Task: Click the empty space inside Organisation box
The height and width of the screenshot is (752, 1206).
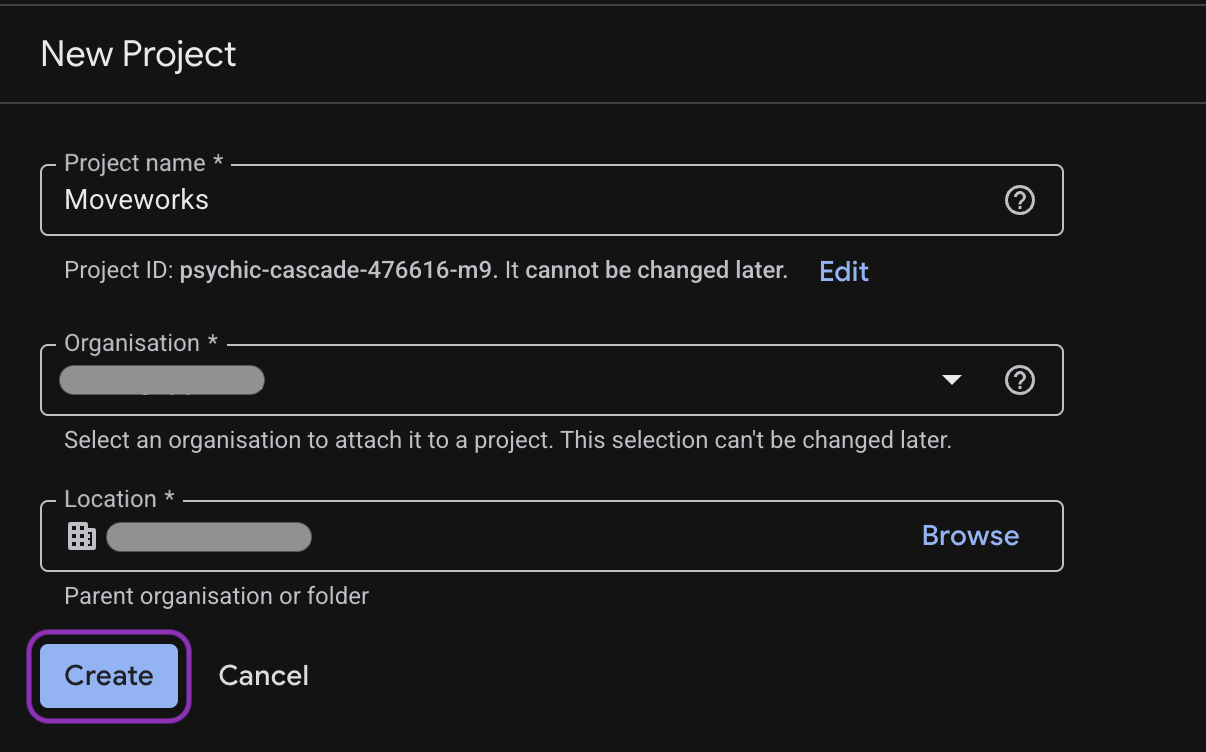Action: [600, 380]
